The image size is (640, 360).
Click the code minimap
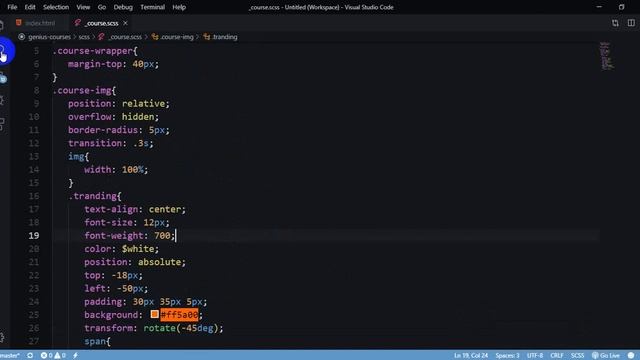[x=606, y=56]
